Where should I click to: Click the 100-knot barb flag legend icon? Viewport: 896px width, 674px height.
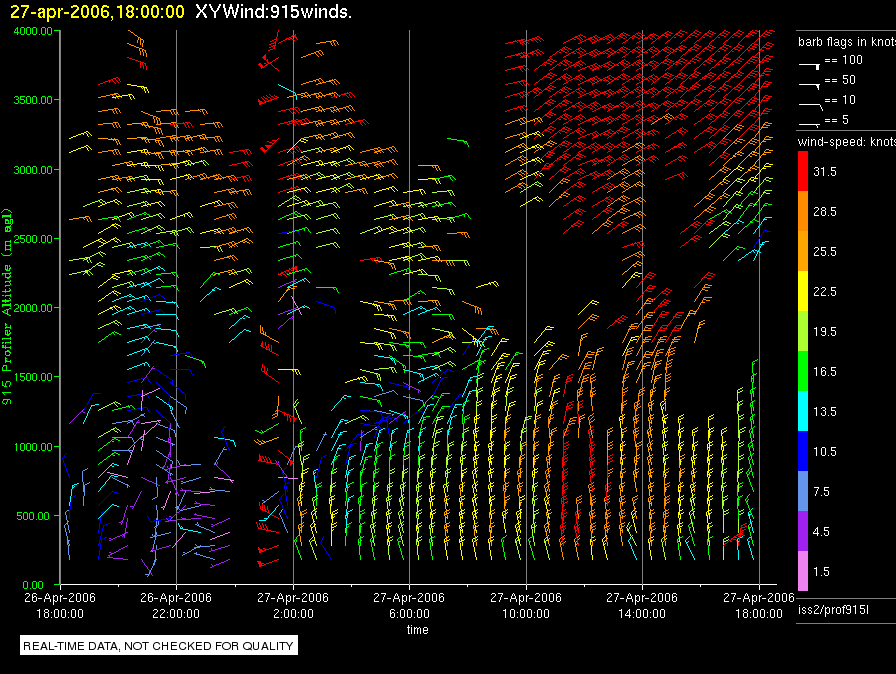pyautogui.click(x=810, y=66)
